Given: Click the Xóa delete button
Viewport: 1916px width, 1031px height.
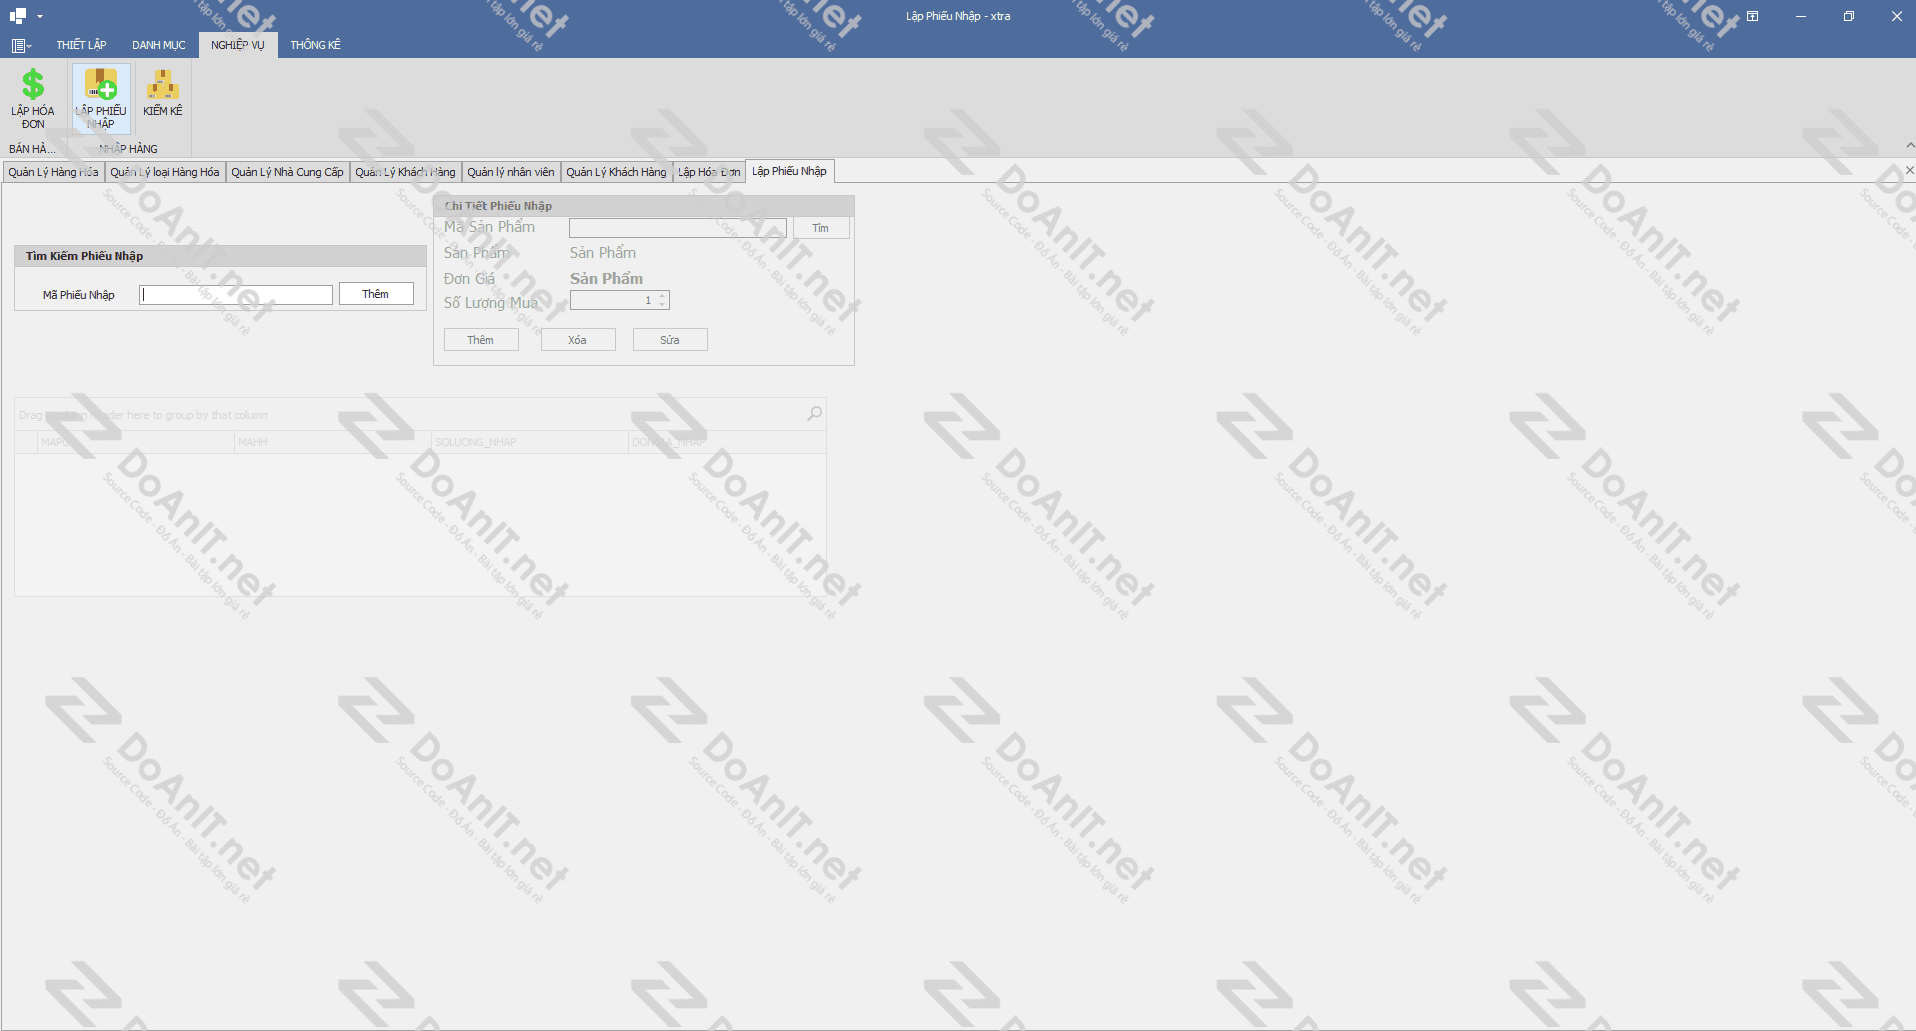Looking at the screenshot, I should pyautogui.click(x=578, y=340).
